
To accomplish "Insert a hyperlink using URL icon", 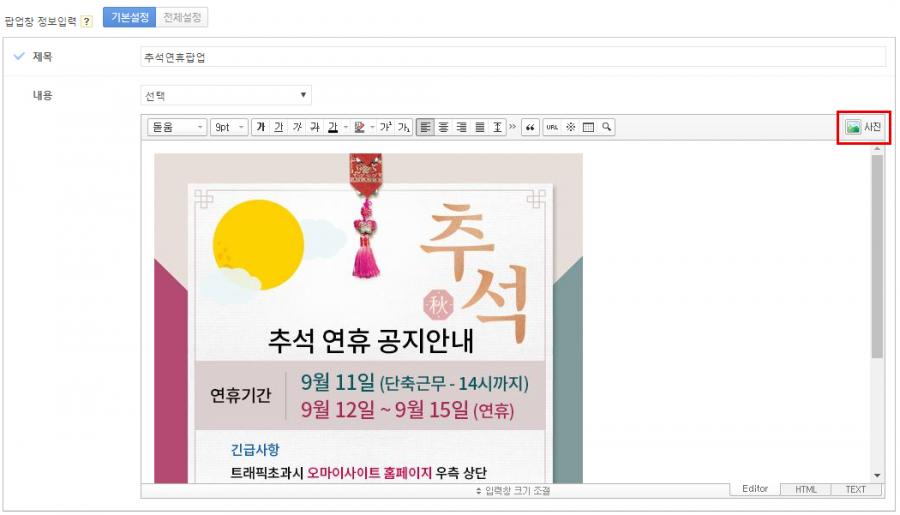I will point(552,128).
